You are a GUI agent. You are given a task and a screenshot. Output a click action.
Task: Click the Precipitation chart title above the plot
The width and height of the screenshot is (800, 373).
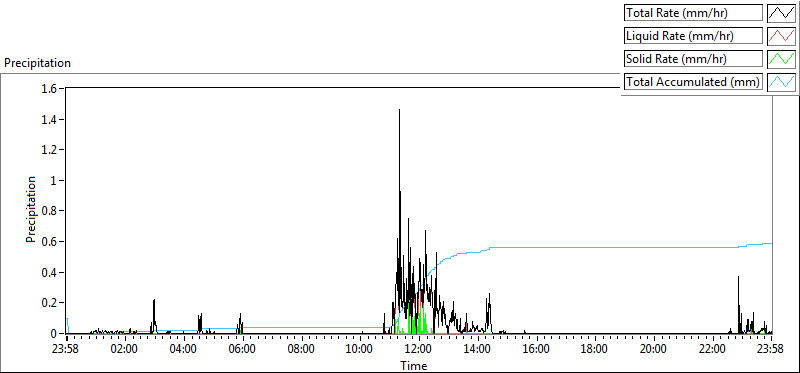[x=37, y=63]
